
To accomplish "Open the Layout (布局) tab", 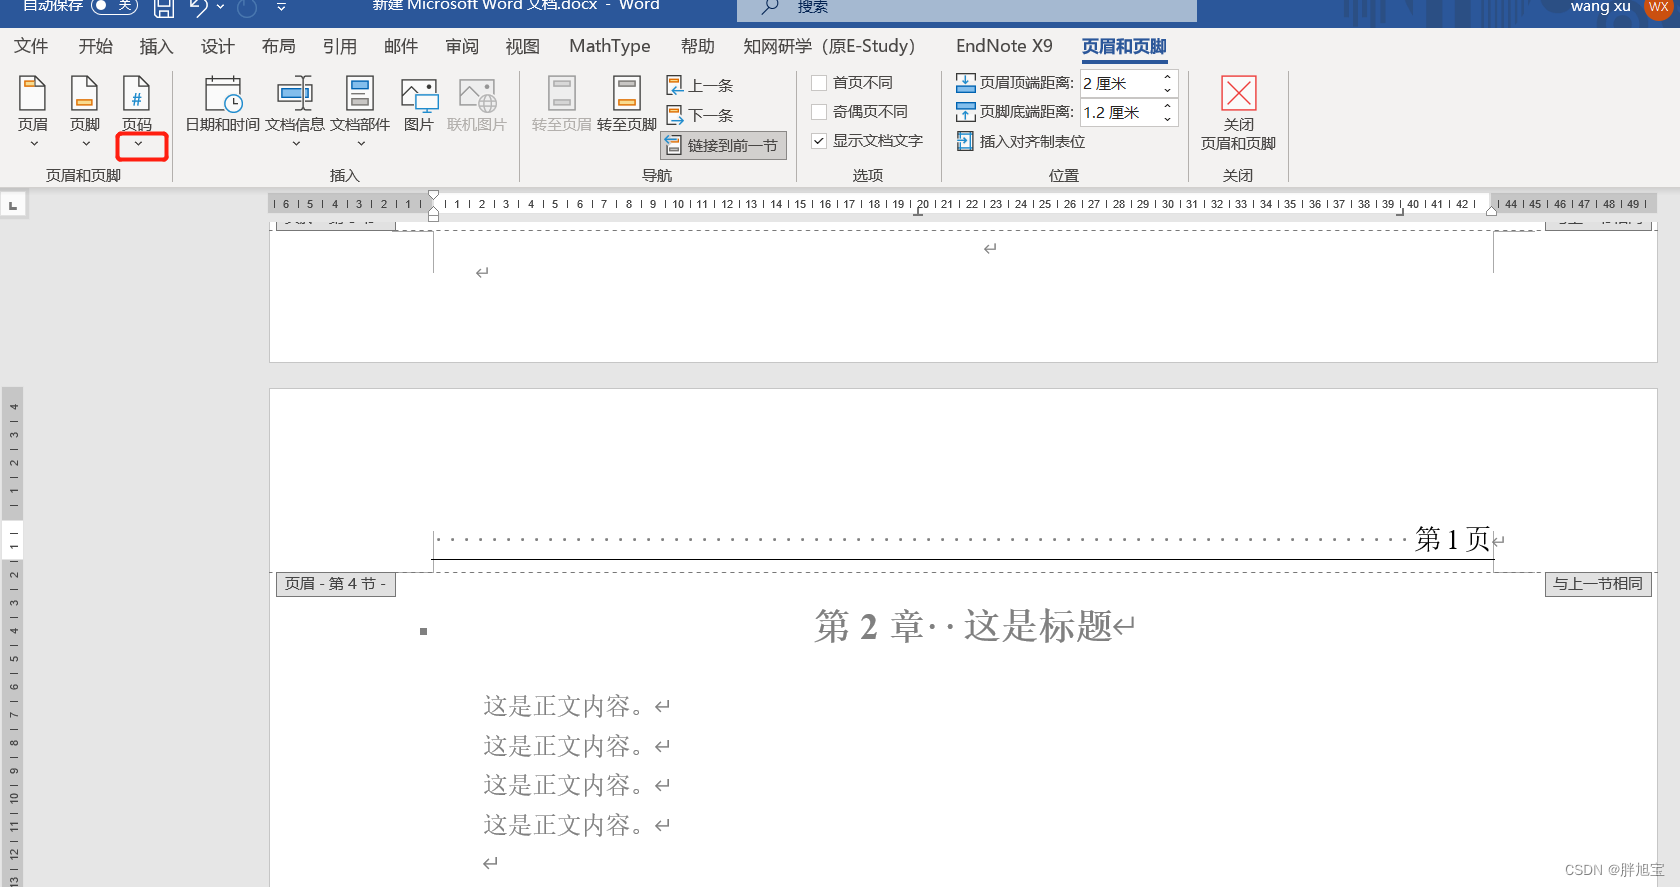I will click(279, 46).
